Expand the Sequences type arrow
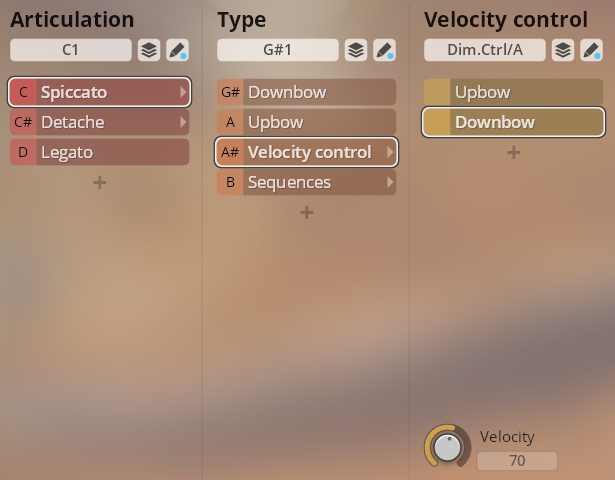615x480 pixels. pyautogui.click(x=390, y=182)
